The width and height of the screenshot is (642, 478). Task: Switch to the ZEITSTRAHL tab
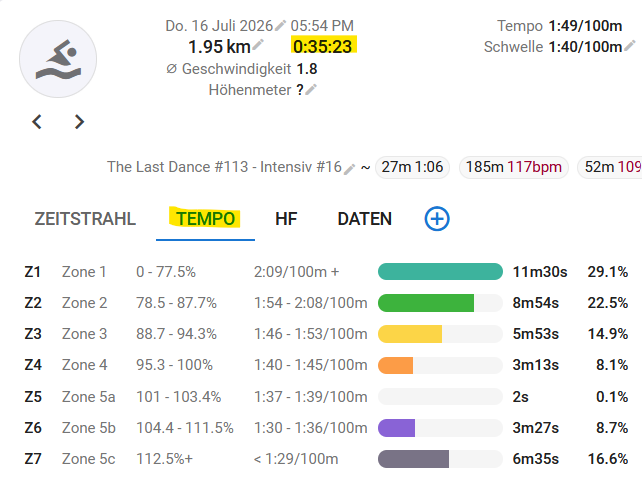coord(85,219)
